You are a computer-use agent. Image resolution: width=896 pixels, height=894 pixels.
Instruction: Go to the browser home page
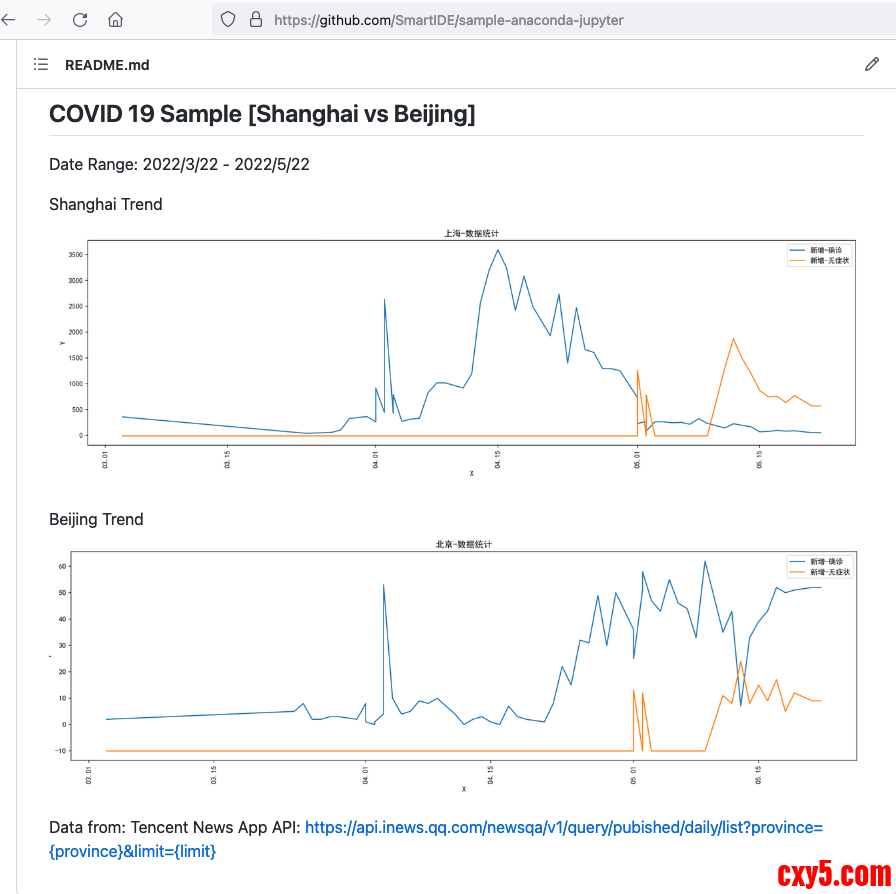[116, 19]
